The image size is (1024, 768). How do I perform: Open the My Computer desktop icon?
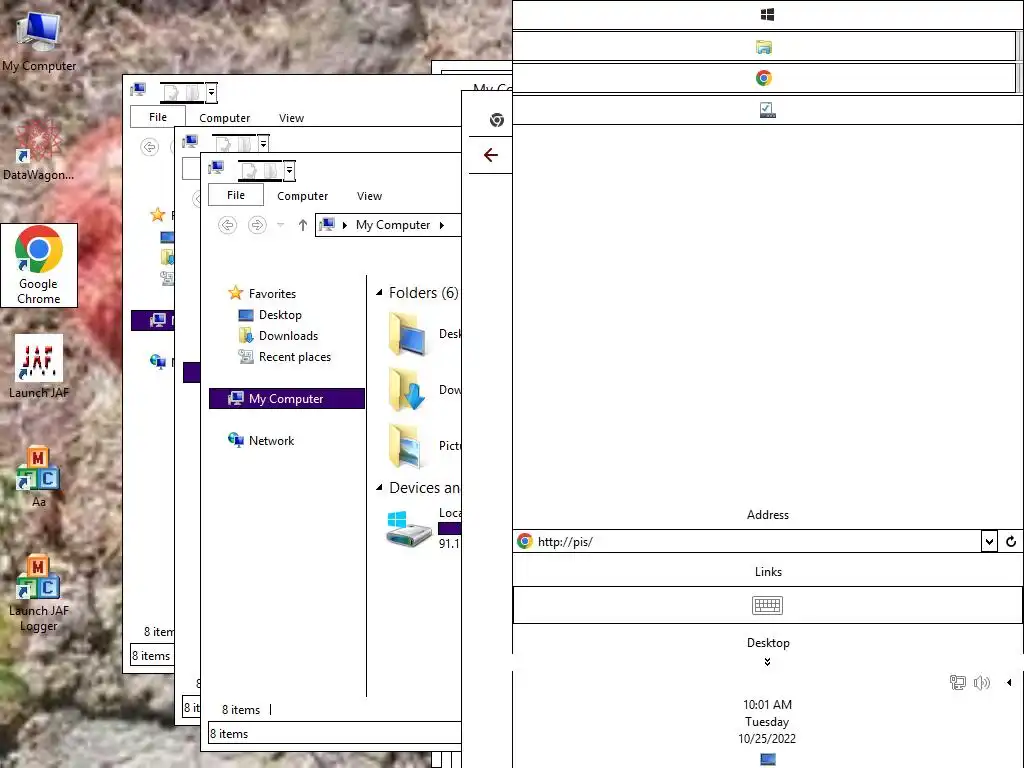coord(39,40)
